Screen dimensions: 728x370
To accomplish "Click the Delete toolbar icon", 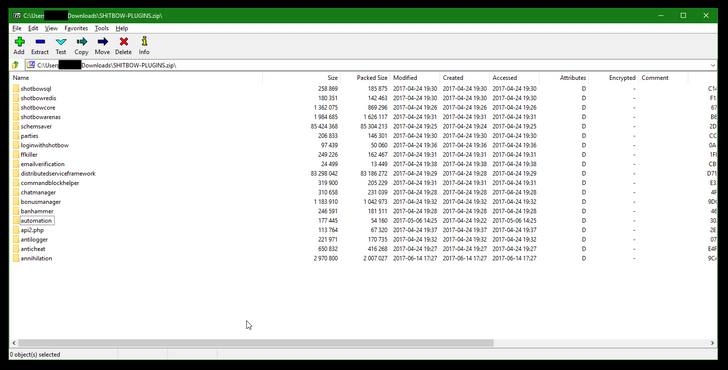I will click(124, 42).
